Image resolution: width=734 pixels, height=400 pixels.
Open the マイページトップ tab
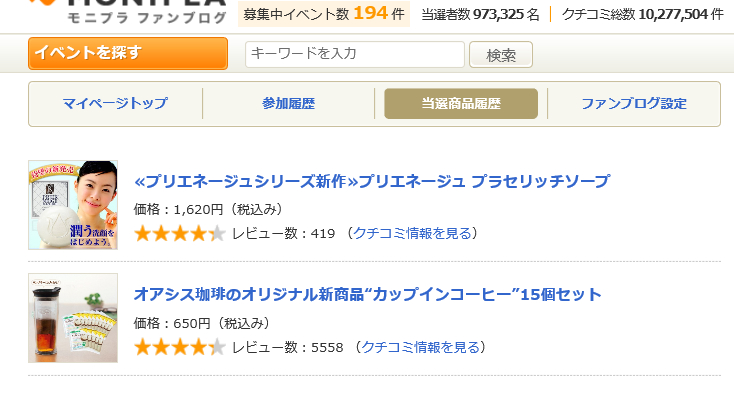(115, 103)
